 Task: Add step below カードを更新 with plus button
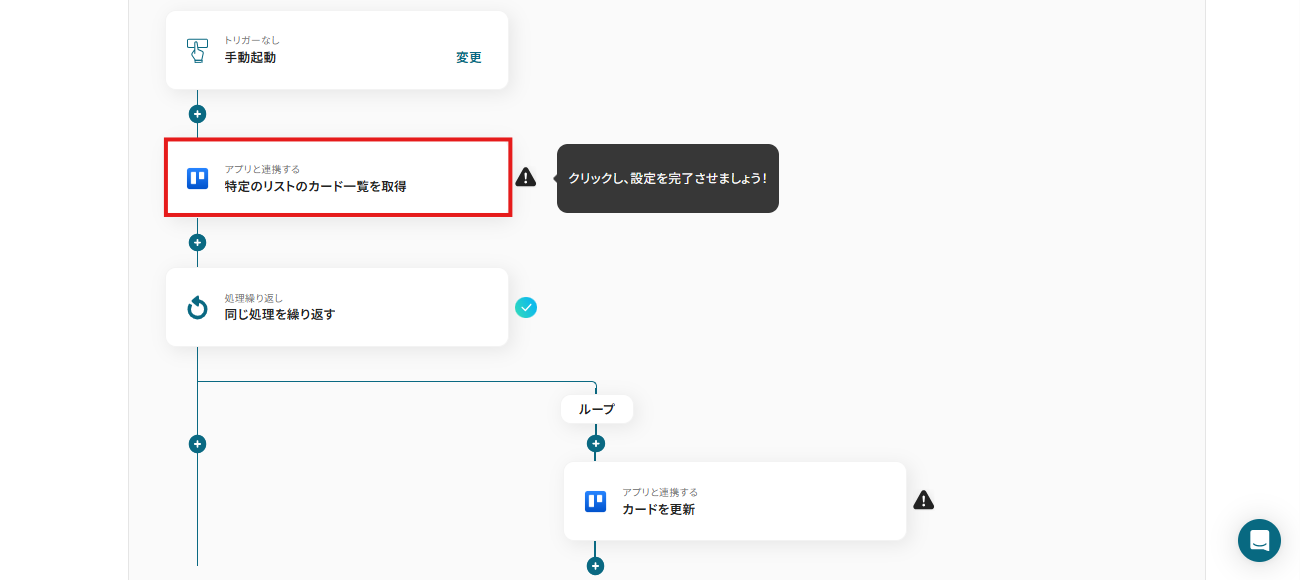(596, 566)
